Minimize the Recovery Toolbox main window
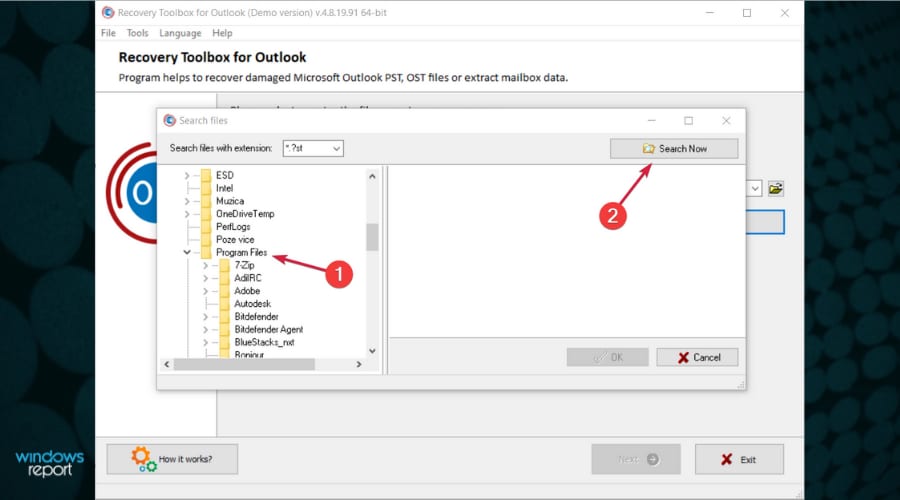The width and height of the screenshot is (900, 500). [710, 13]
